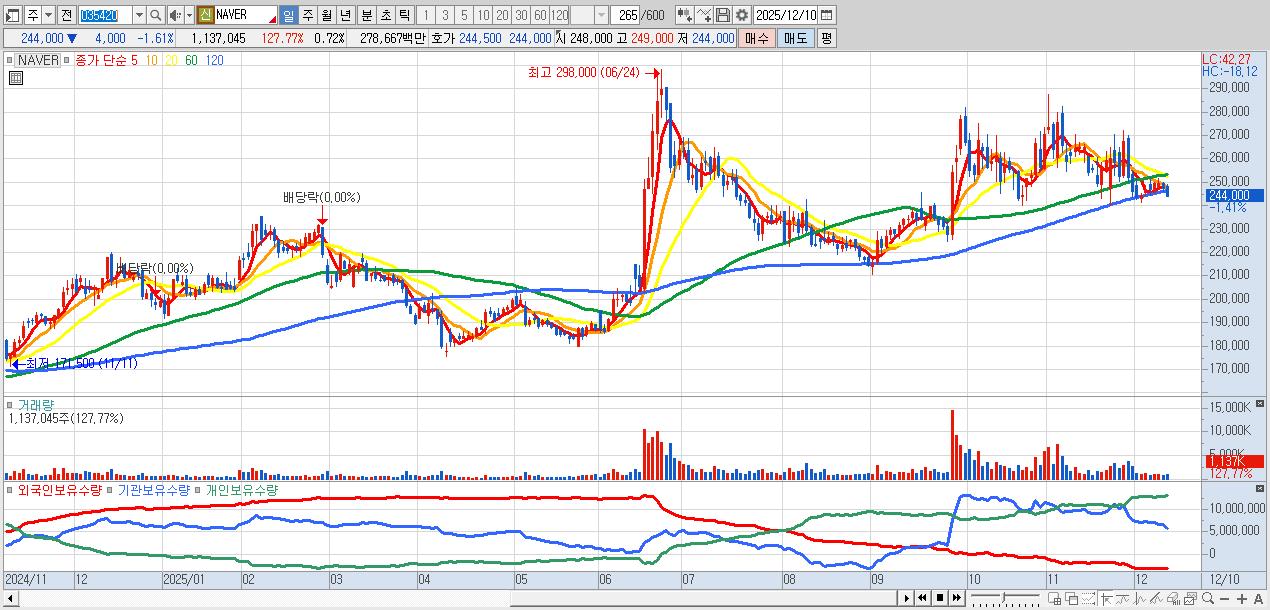
Task: Click the speaker sound icon
Action: click(175, 15)
